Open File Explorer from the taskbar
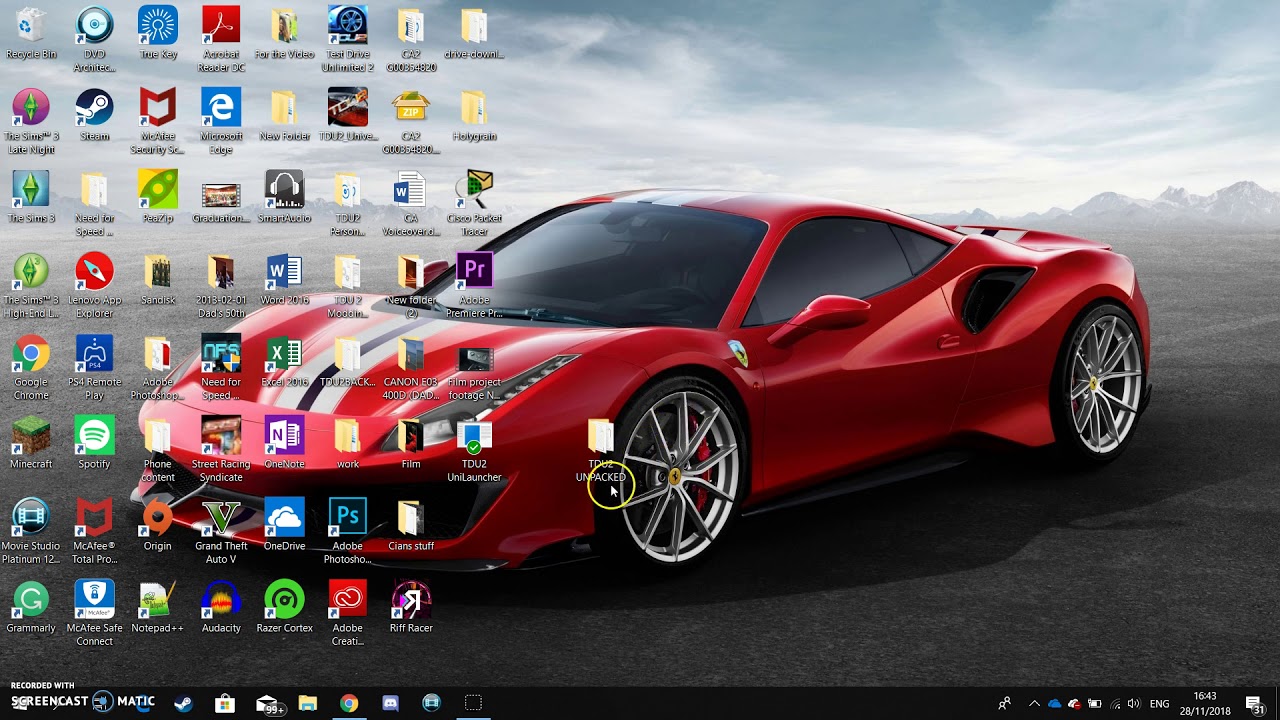The height and width of the screenshot is (720, 1280). tap(307, 703)
